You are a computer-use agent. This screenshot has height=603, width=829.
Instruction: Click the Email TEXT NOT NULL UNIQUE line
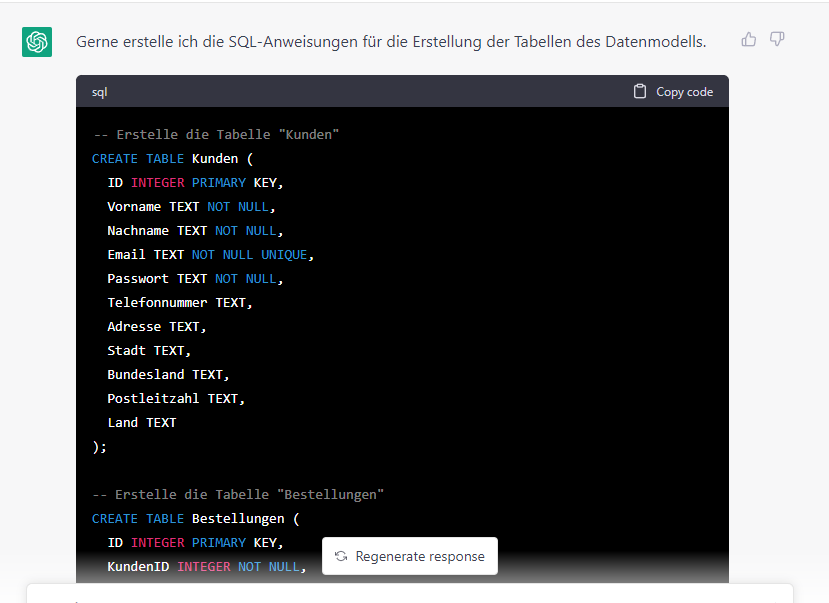210,254
